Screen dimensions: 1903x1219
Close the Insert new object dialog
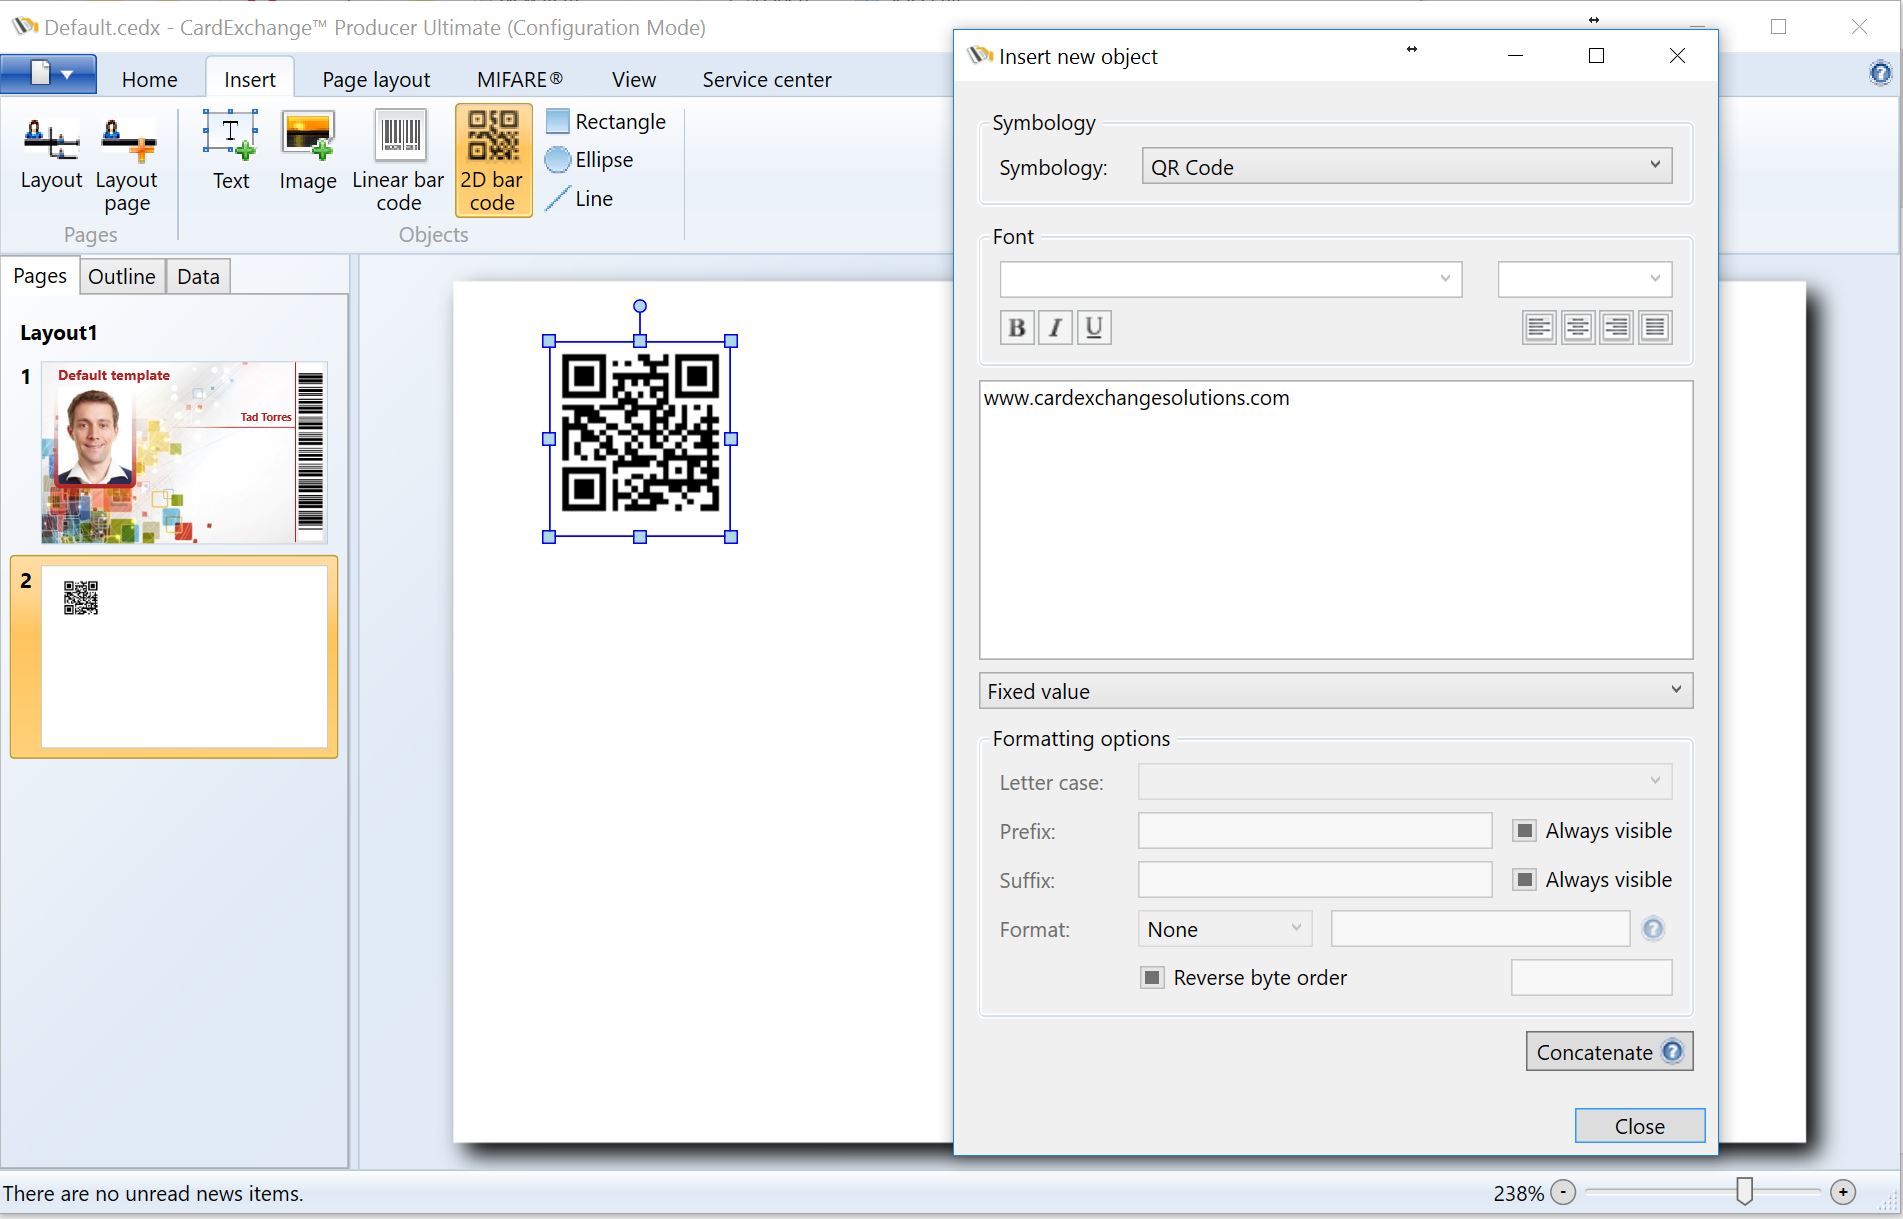[x=1678, y=56]
